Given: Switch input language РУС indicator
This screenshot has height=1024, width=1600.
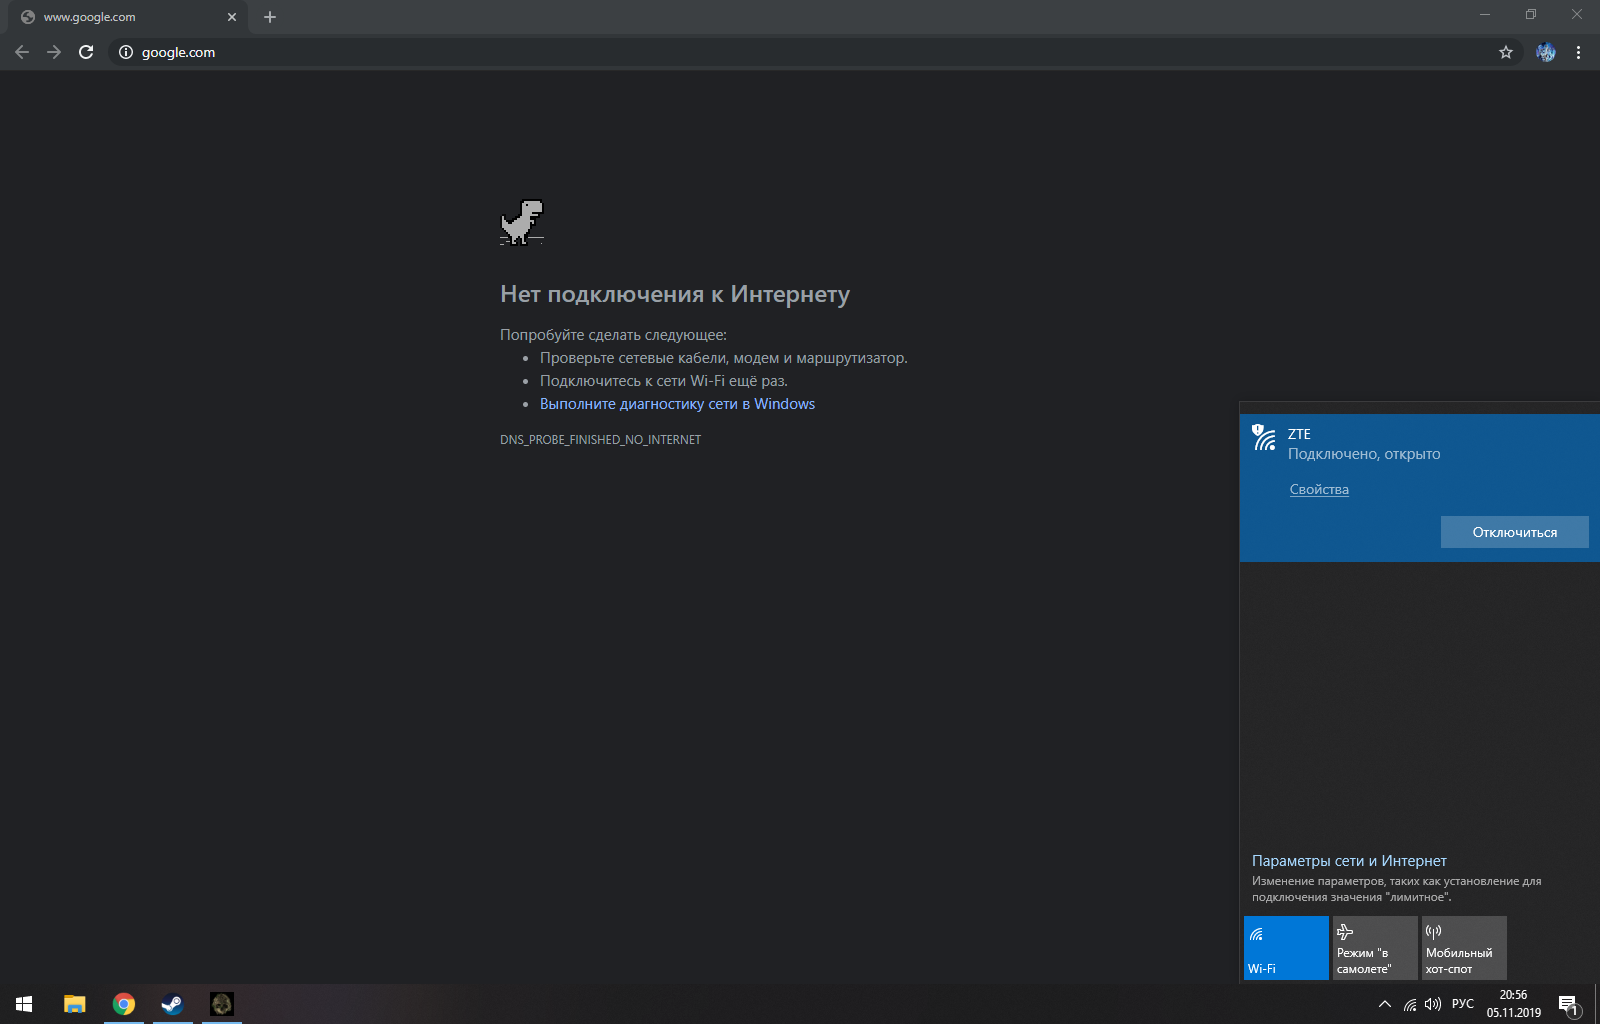Looking at the screenshot, I should 1463,1004.
